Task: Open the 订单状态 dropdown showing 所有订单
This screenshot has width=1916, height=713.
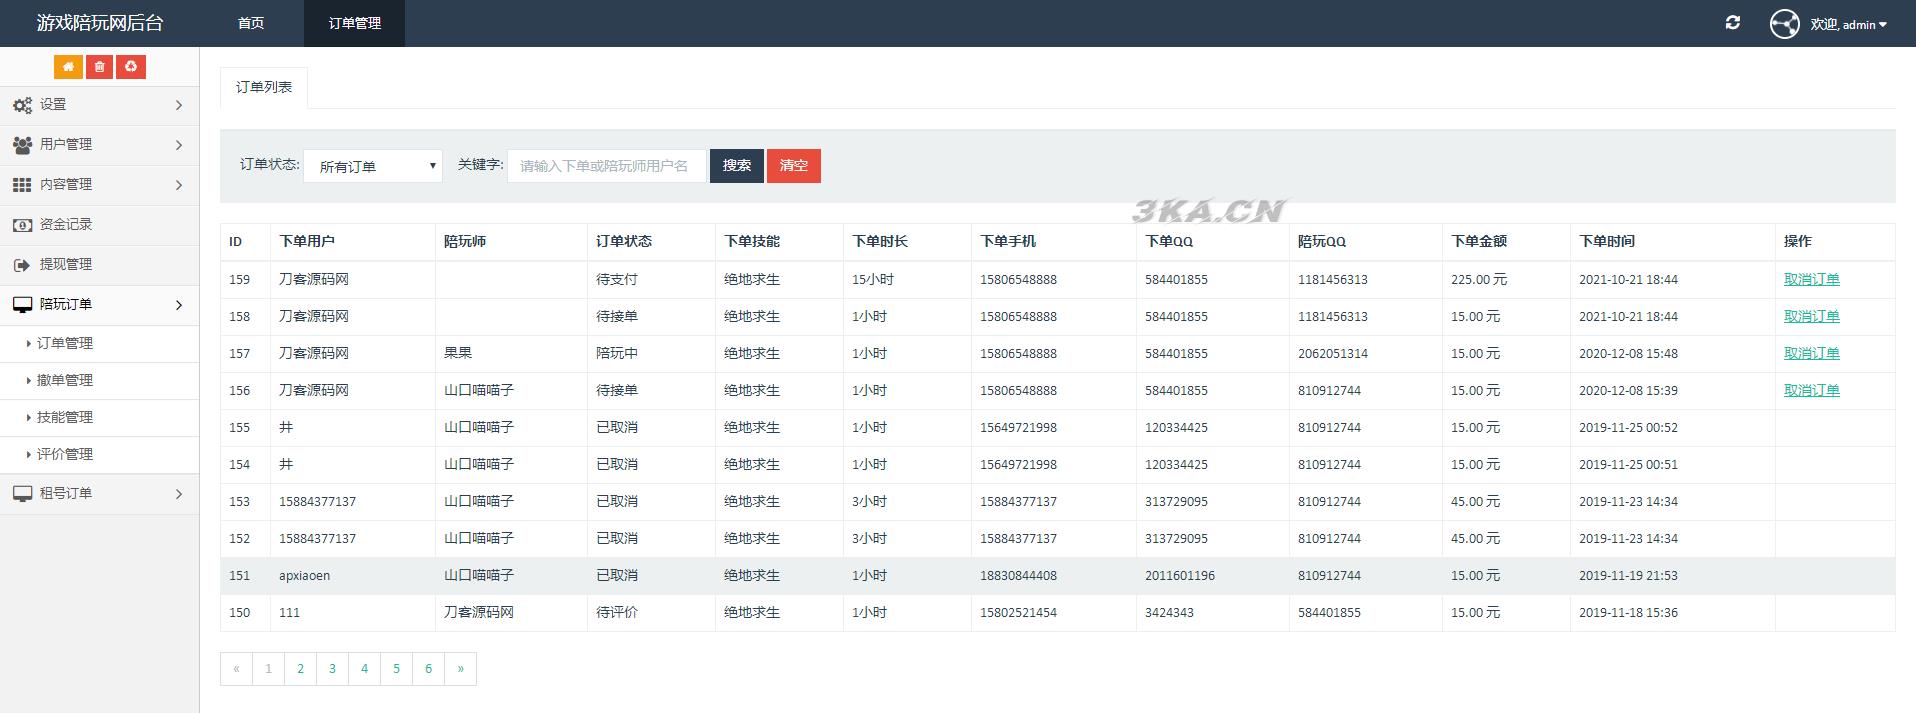Action: (x=373, y=166)
